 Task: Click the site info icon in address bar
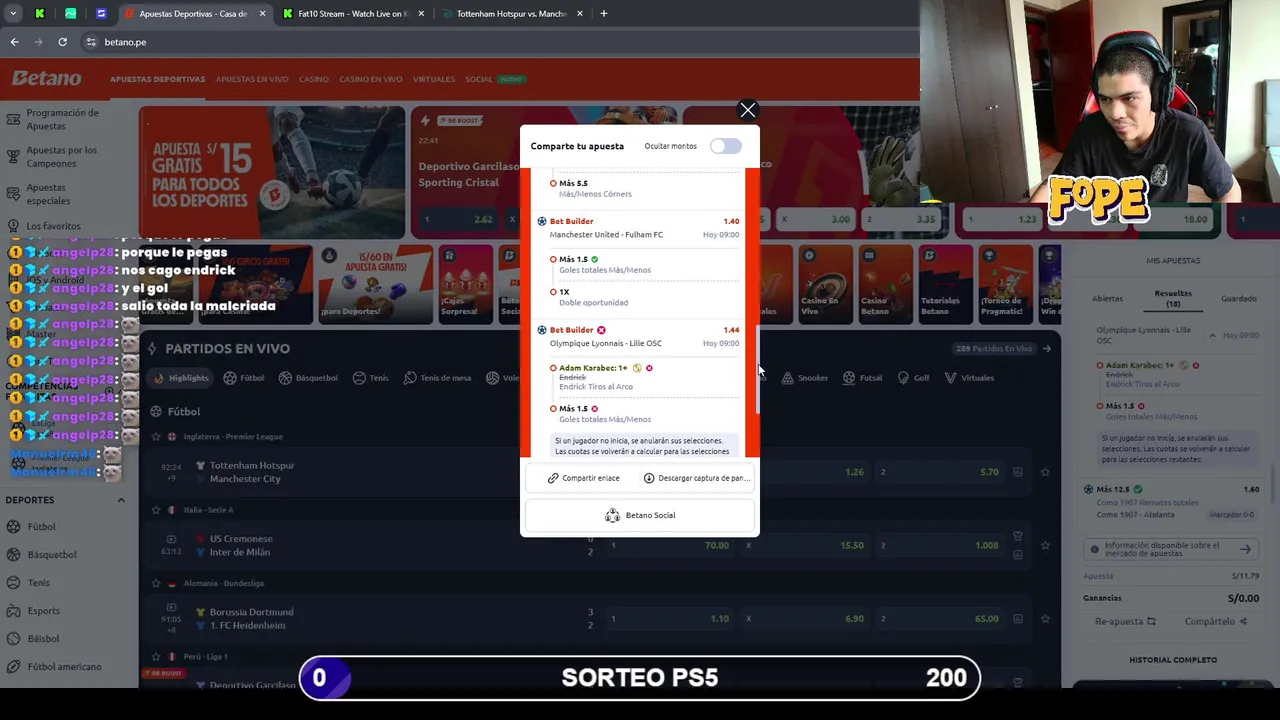click(91, 42)
